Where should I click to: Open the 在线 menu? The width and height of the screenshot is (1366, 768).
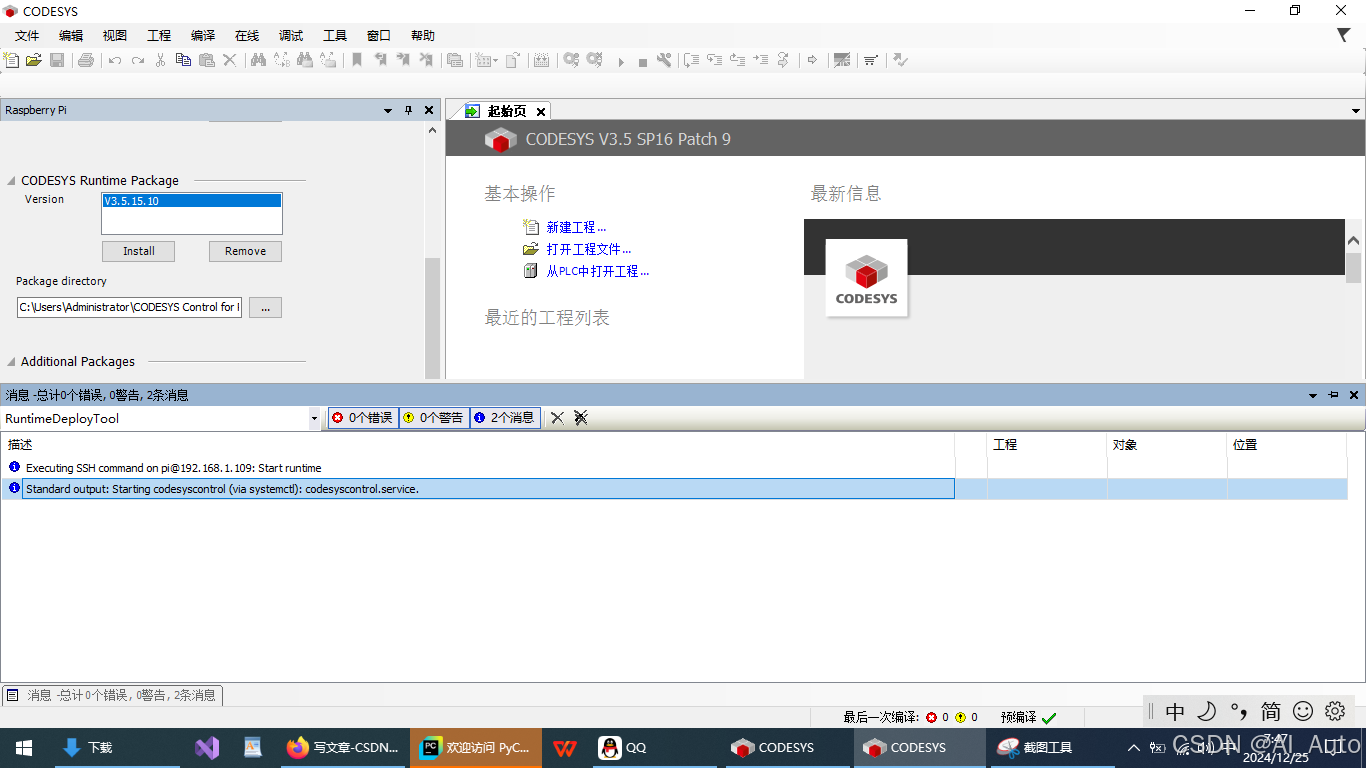[247, 36]
